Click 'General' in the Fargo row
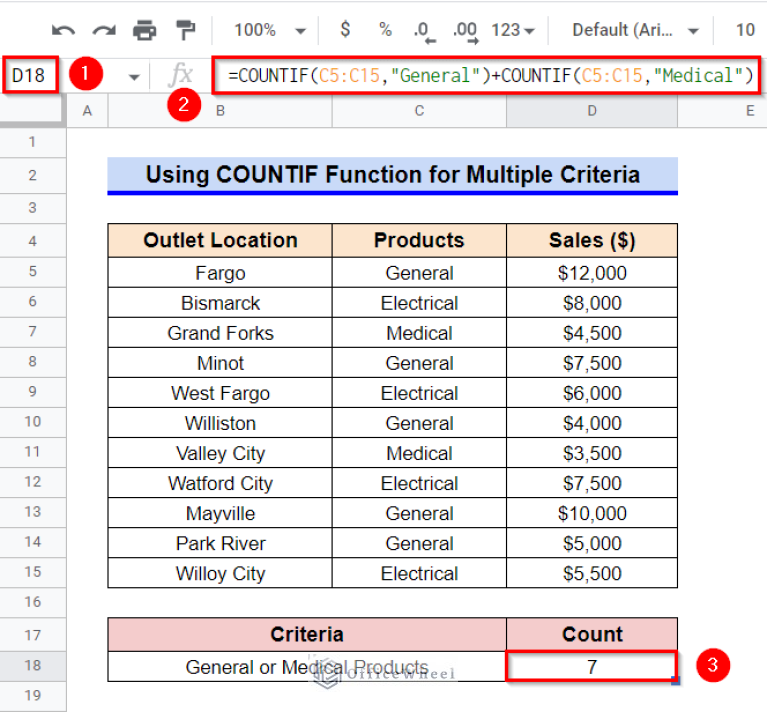This screenshot has width=767, height=712. coord(419,273)
